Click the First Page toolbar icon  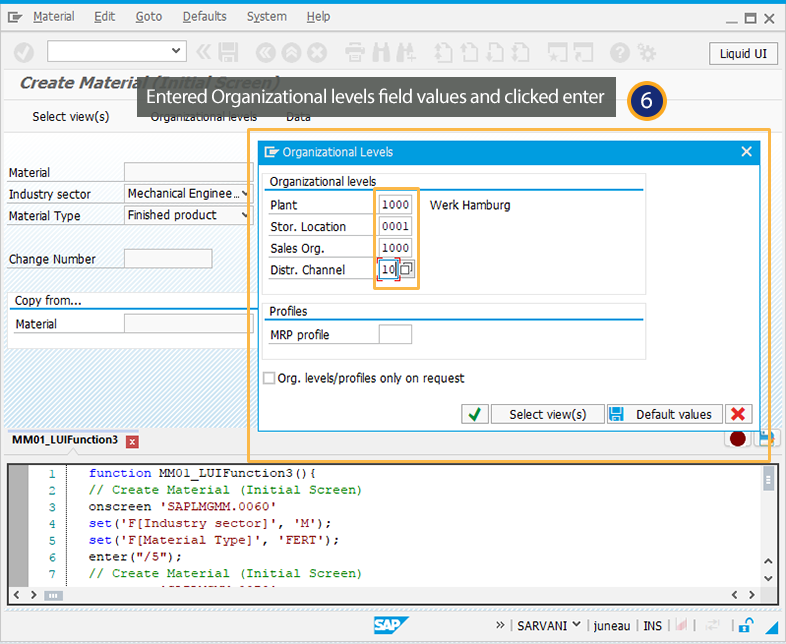(443, 52)
